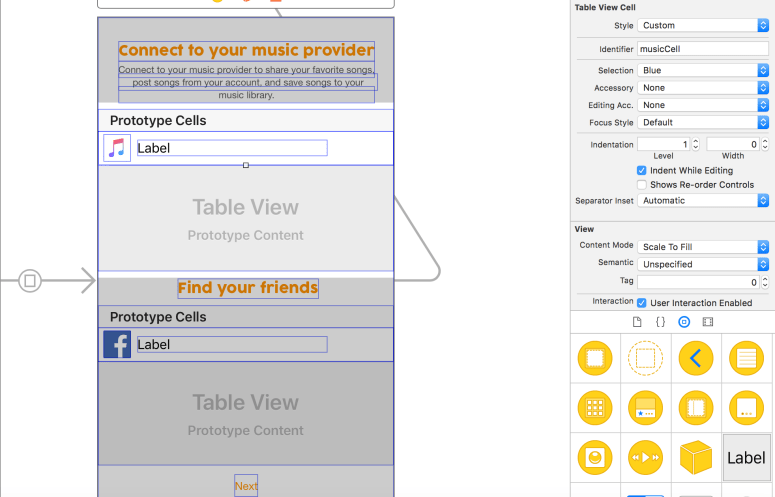775x497 pixels.
Task: Click the Identifier field containing musicCell
Action: point(703,48)
